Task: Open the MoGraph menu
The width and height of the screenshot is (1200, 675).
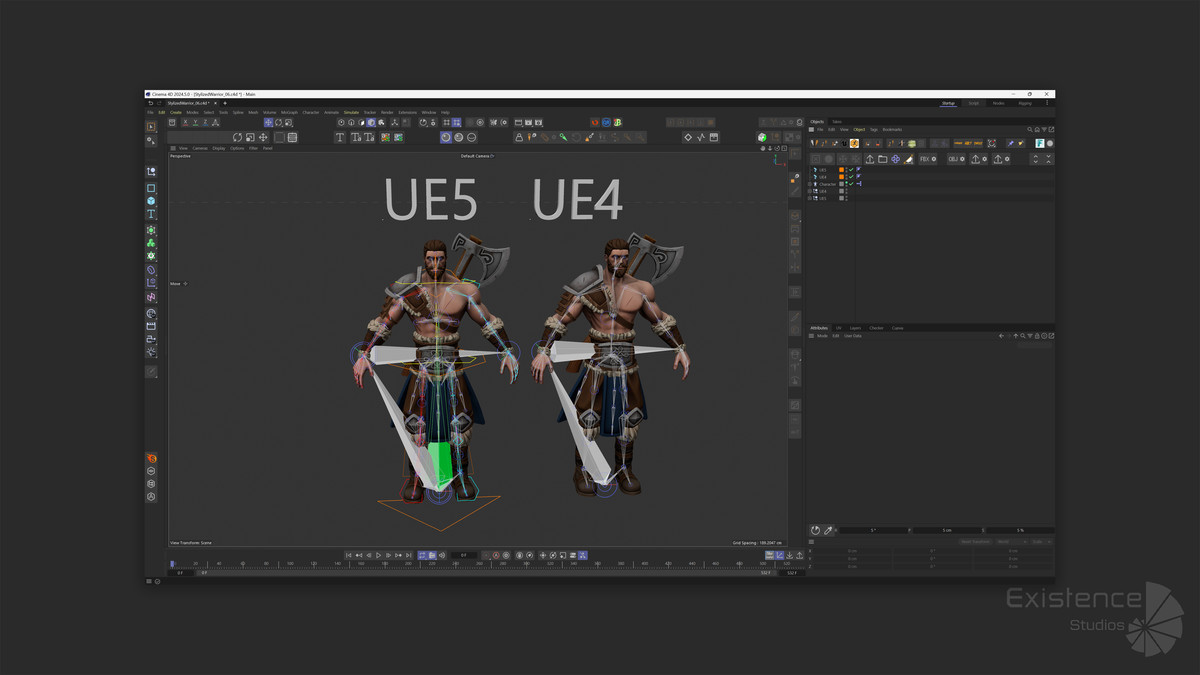Action: (290, 112)
